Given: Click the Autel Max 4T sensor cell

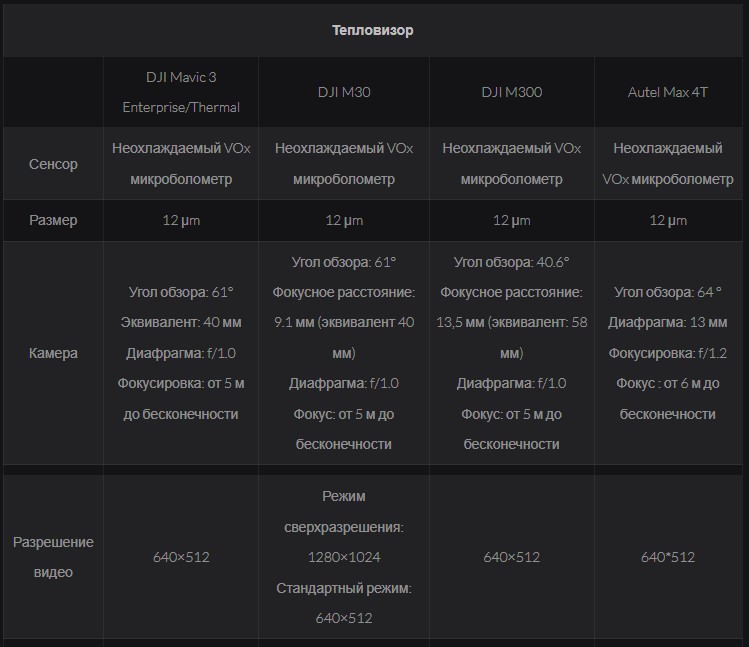Looking at the screenshot, I should pyautogui.click(x=668, y=163).
